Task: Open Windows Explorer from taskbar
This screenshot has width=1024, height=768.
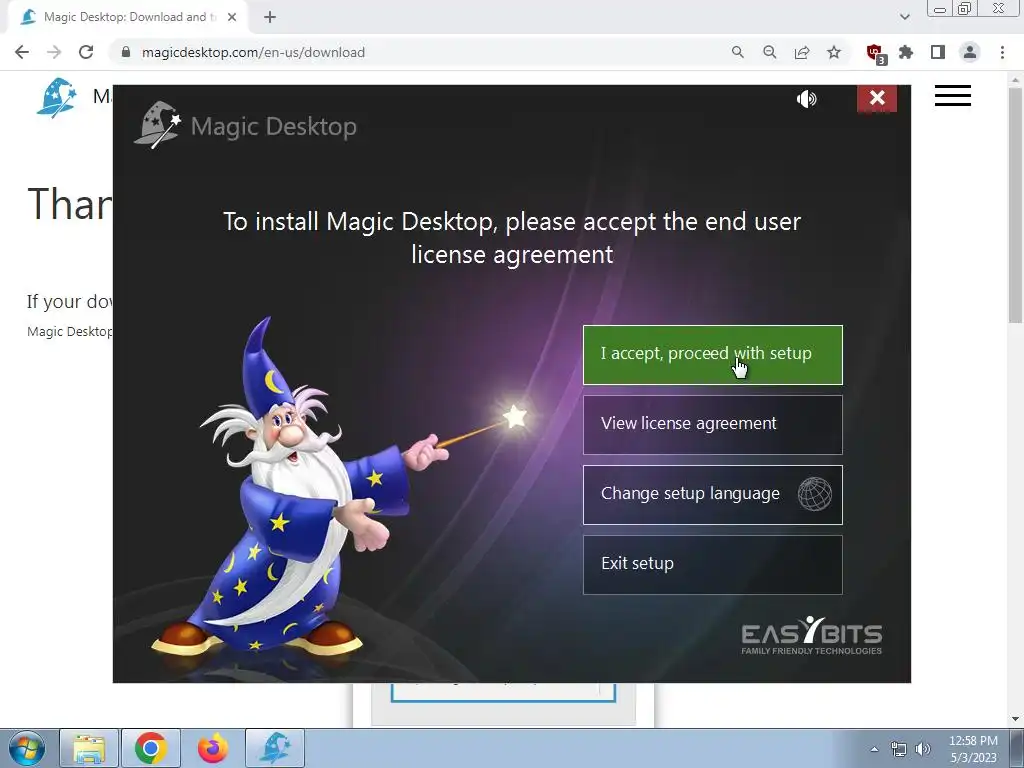Action: point(89,748)
